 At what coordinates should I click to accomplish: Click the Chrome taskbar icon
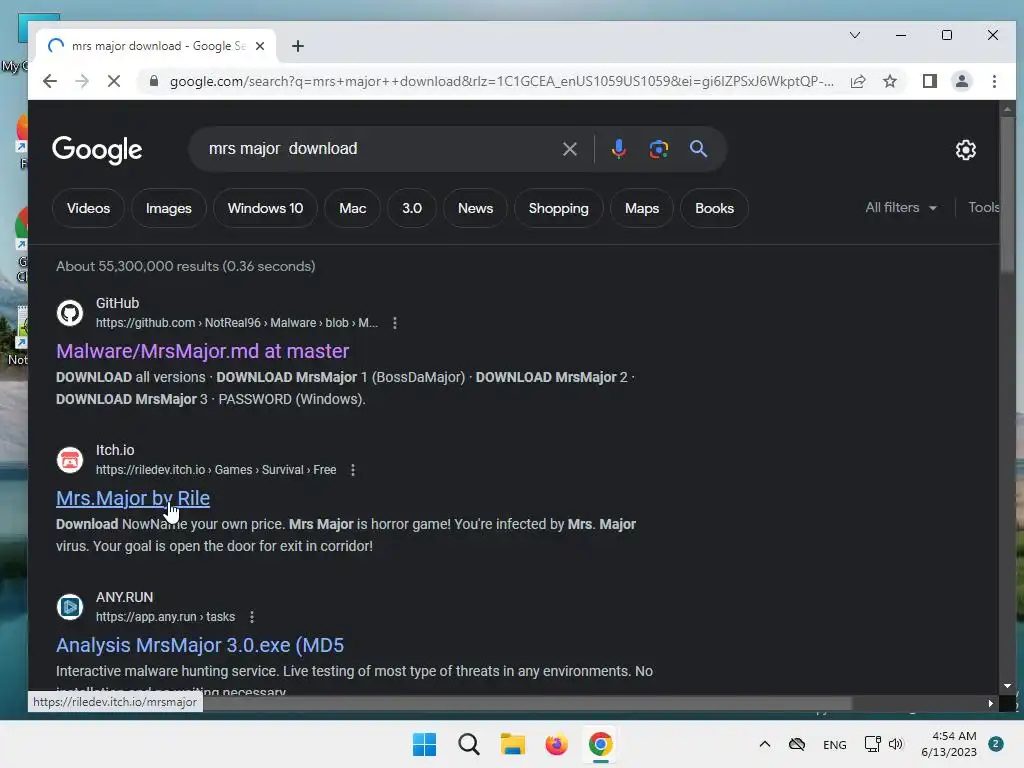tap(600, 744)
